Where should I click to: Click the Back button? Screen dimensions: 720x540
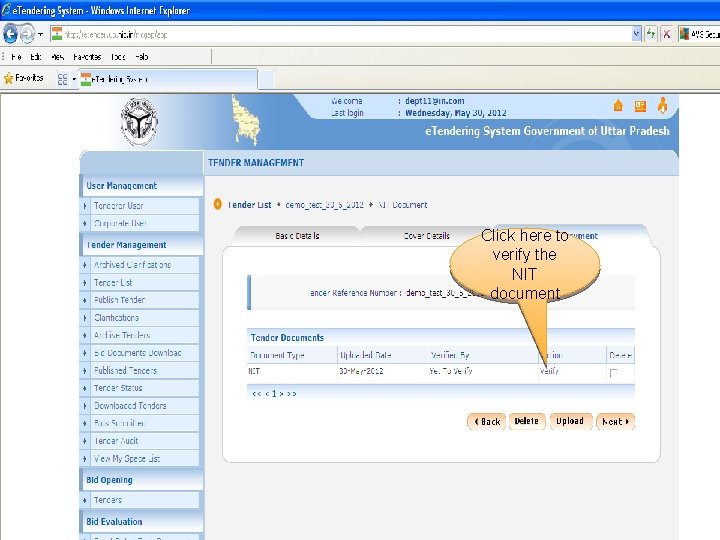click(487, 421)
